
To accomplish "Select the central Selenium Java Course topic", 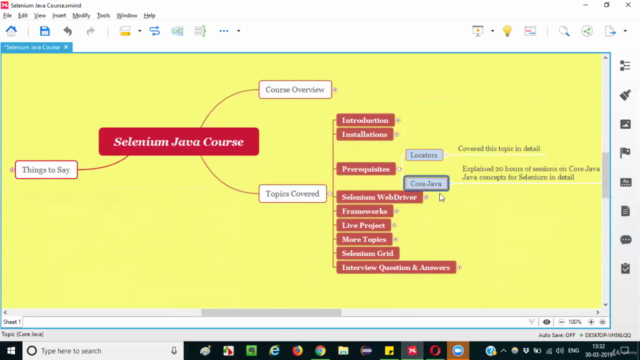I will (179, 142).
